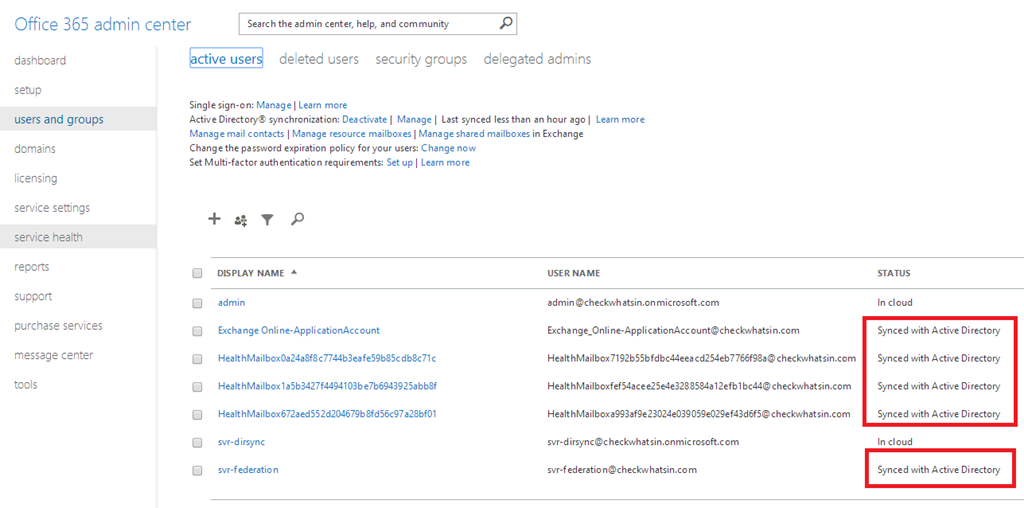Tick the svr-dirsync user checkbox
This screenshot has width=1024, height=508.
click(197, 442)
